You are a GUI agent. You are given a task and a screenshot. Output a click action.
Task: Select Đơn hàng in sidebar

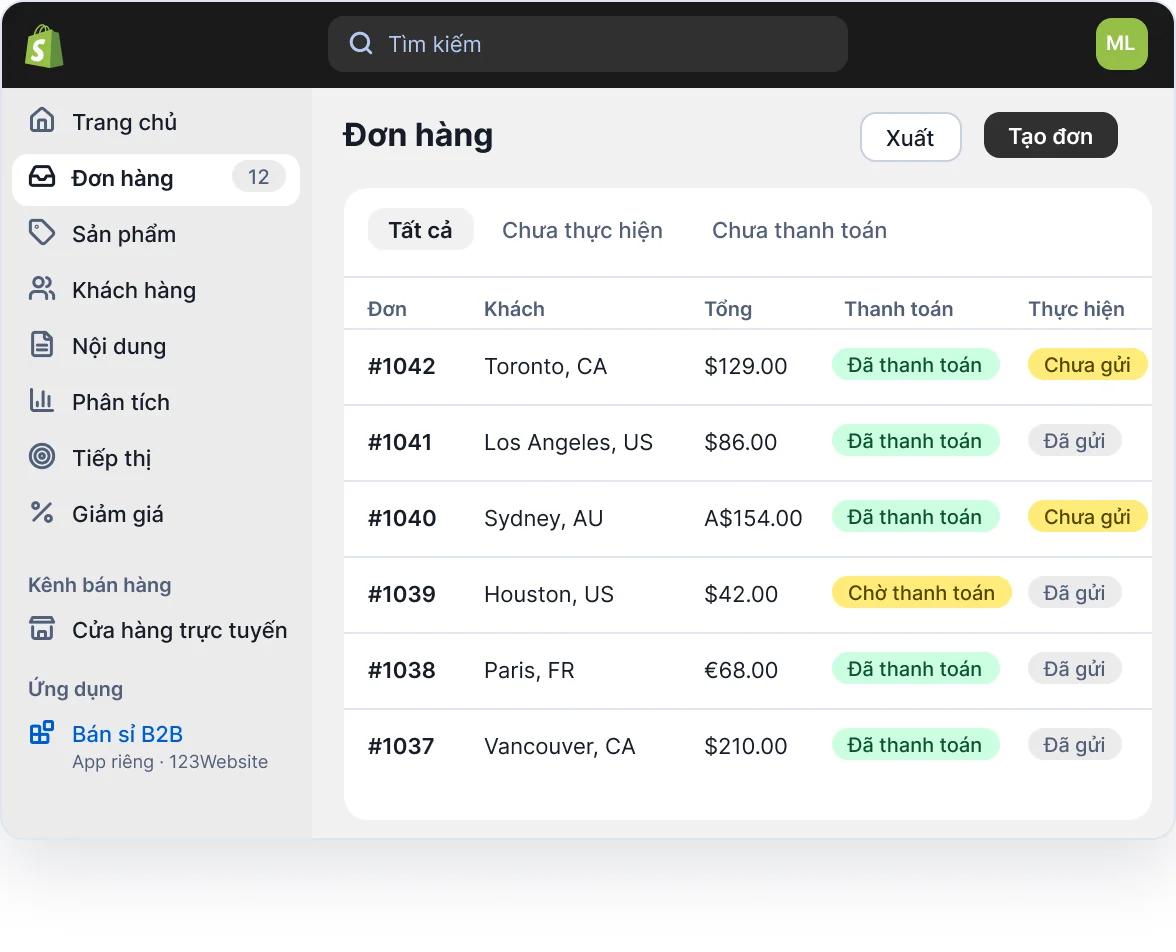click(156, 179)
